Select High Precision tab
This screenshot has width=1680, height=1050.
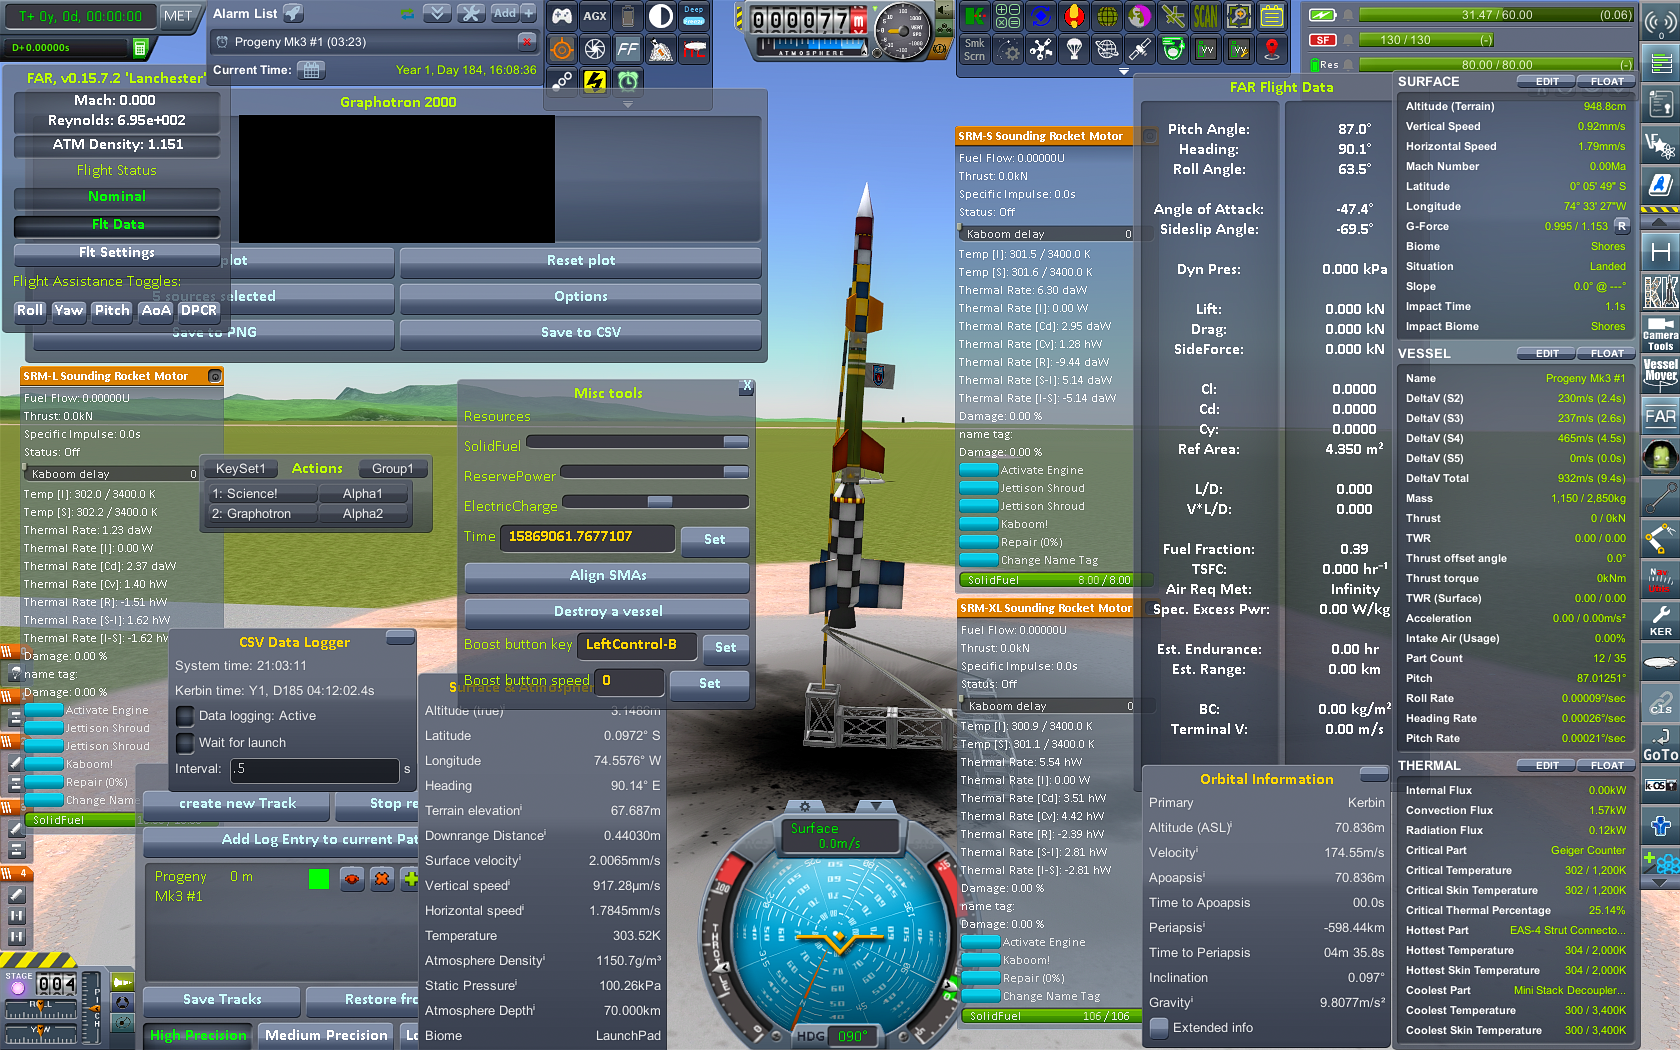pyautogui.click(x=198, y=1035)
